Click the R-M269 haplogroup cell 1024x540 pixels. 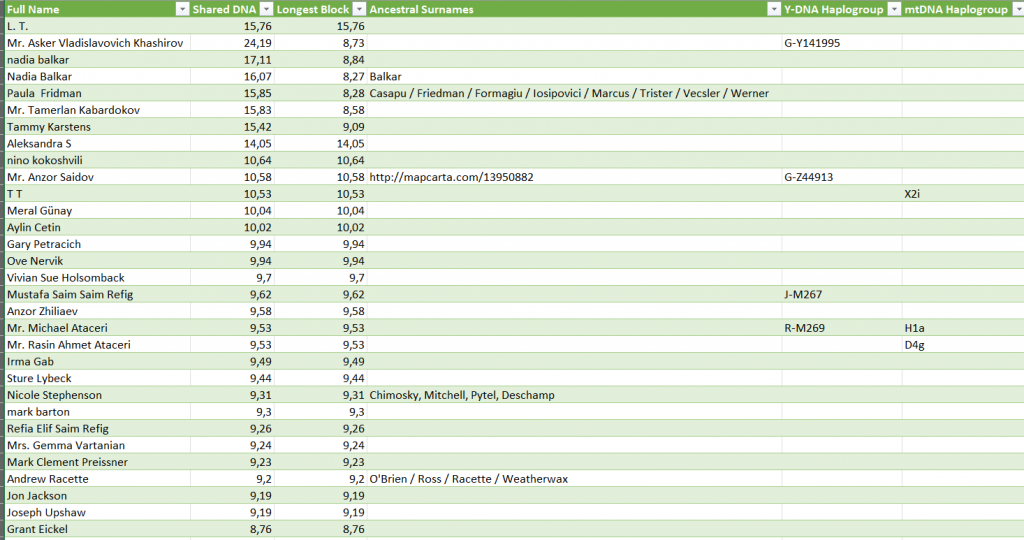pyautogui.click(x=810, y=328)
